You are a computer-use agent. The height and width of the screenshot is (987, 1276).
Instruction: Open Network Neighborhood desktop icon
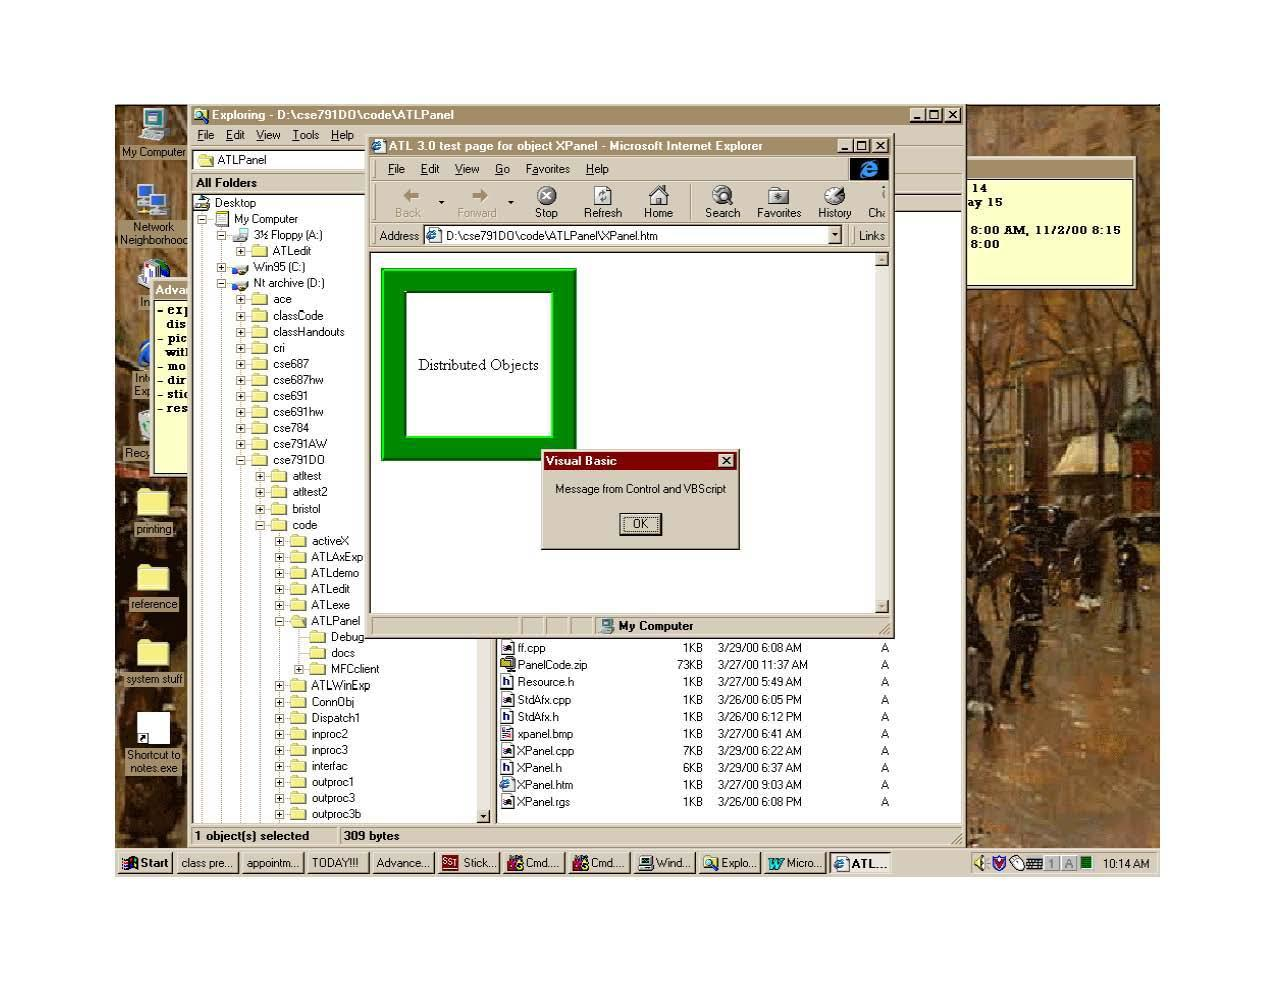tap(153, 215)
